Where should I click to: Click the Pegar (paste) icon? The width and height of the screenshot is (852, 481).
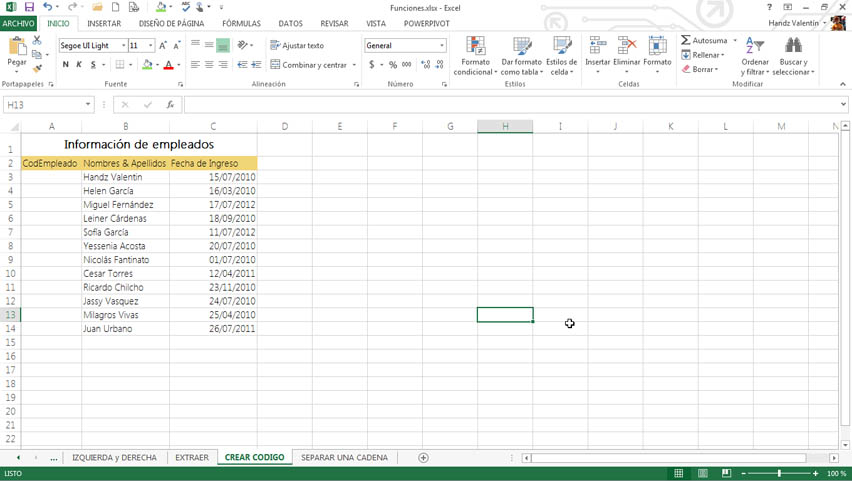[x=17, y=48]
